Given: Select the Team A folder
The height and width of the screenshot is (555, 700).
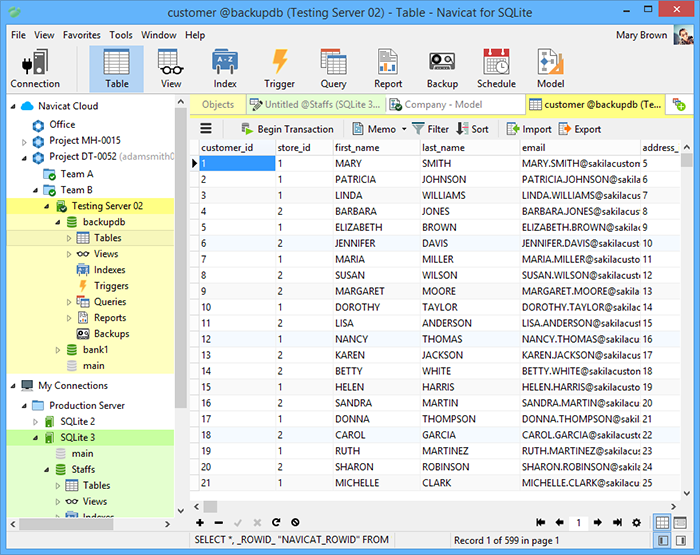Looking at the screenshot, I should pyautogui.click(x=77, y=174).
